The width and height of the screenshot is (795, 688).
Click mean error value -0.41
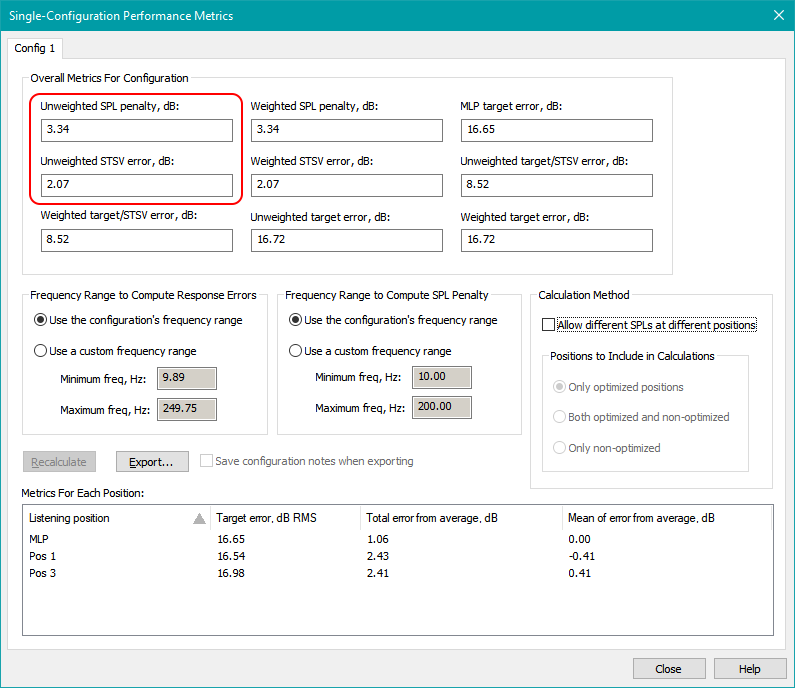582,556
